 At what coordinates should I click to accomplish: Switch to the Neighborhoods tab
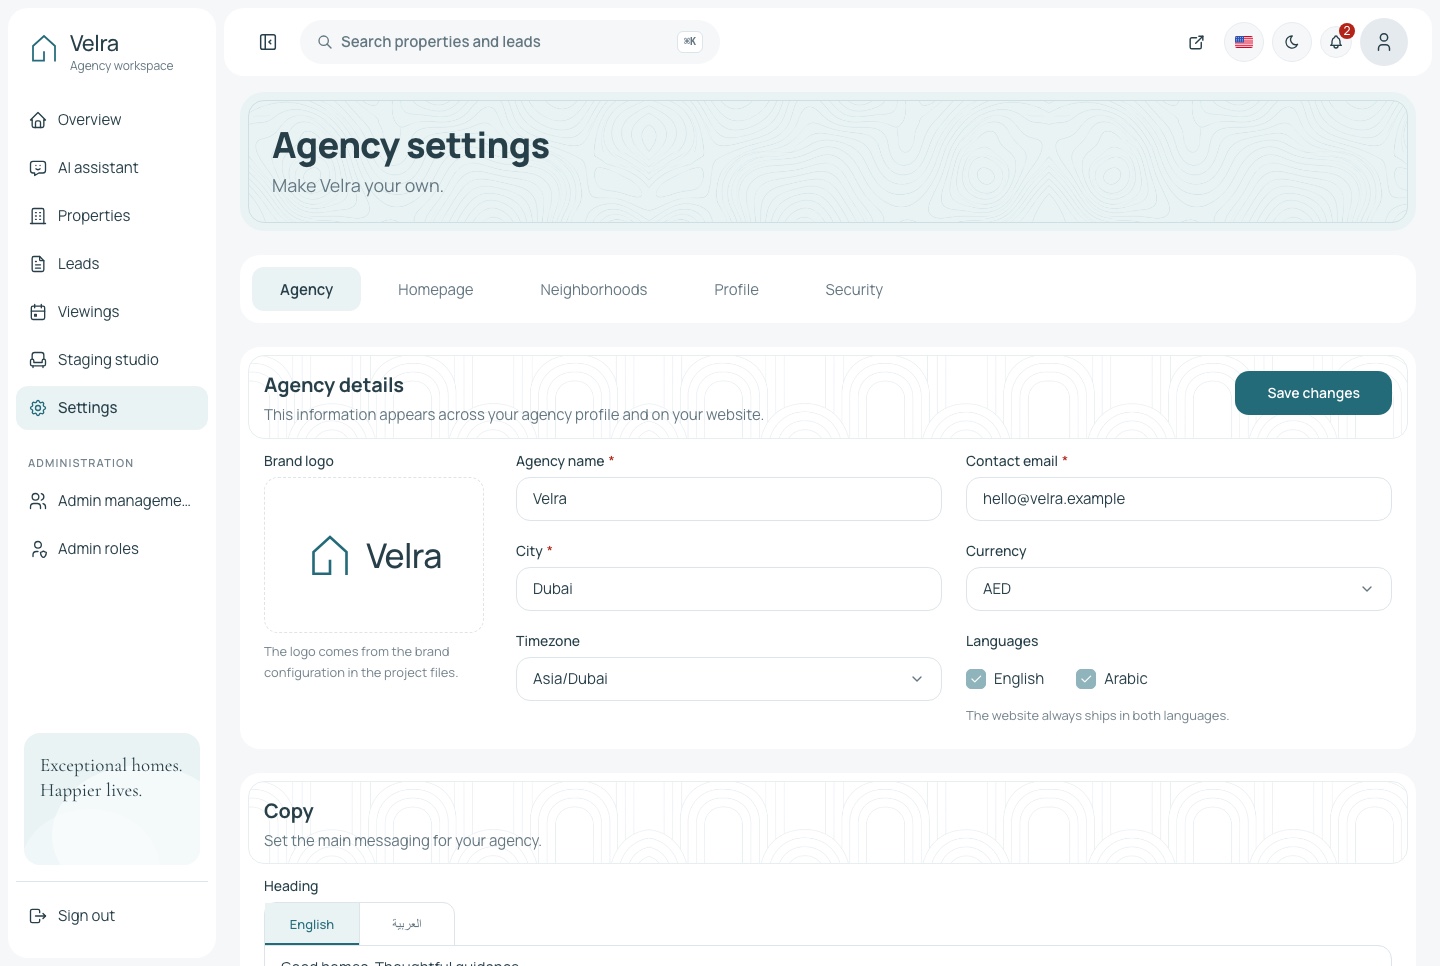(593, 289)
